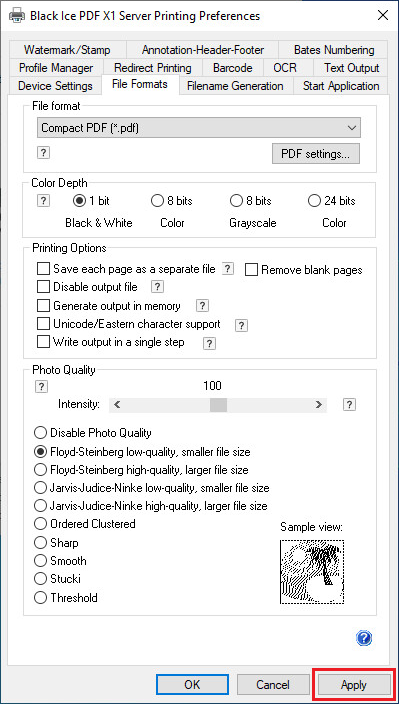Click the Color Depth help question mark
Viewport: 399px width, 704px height.
point(43,201)
